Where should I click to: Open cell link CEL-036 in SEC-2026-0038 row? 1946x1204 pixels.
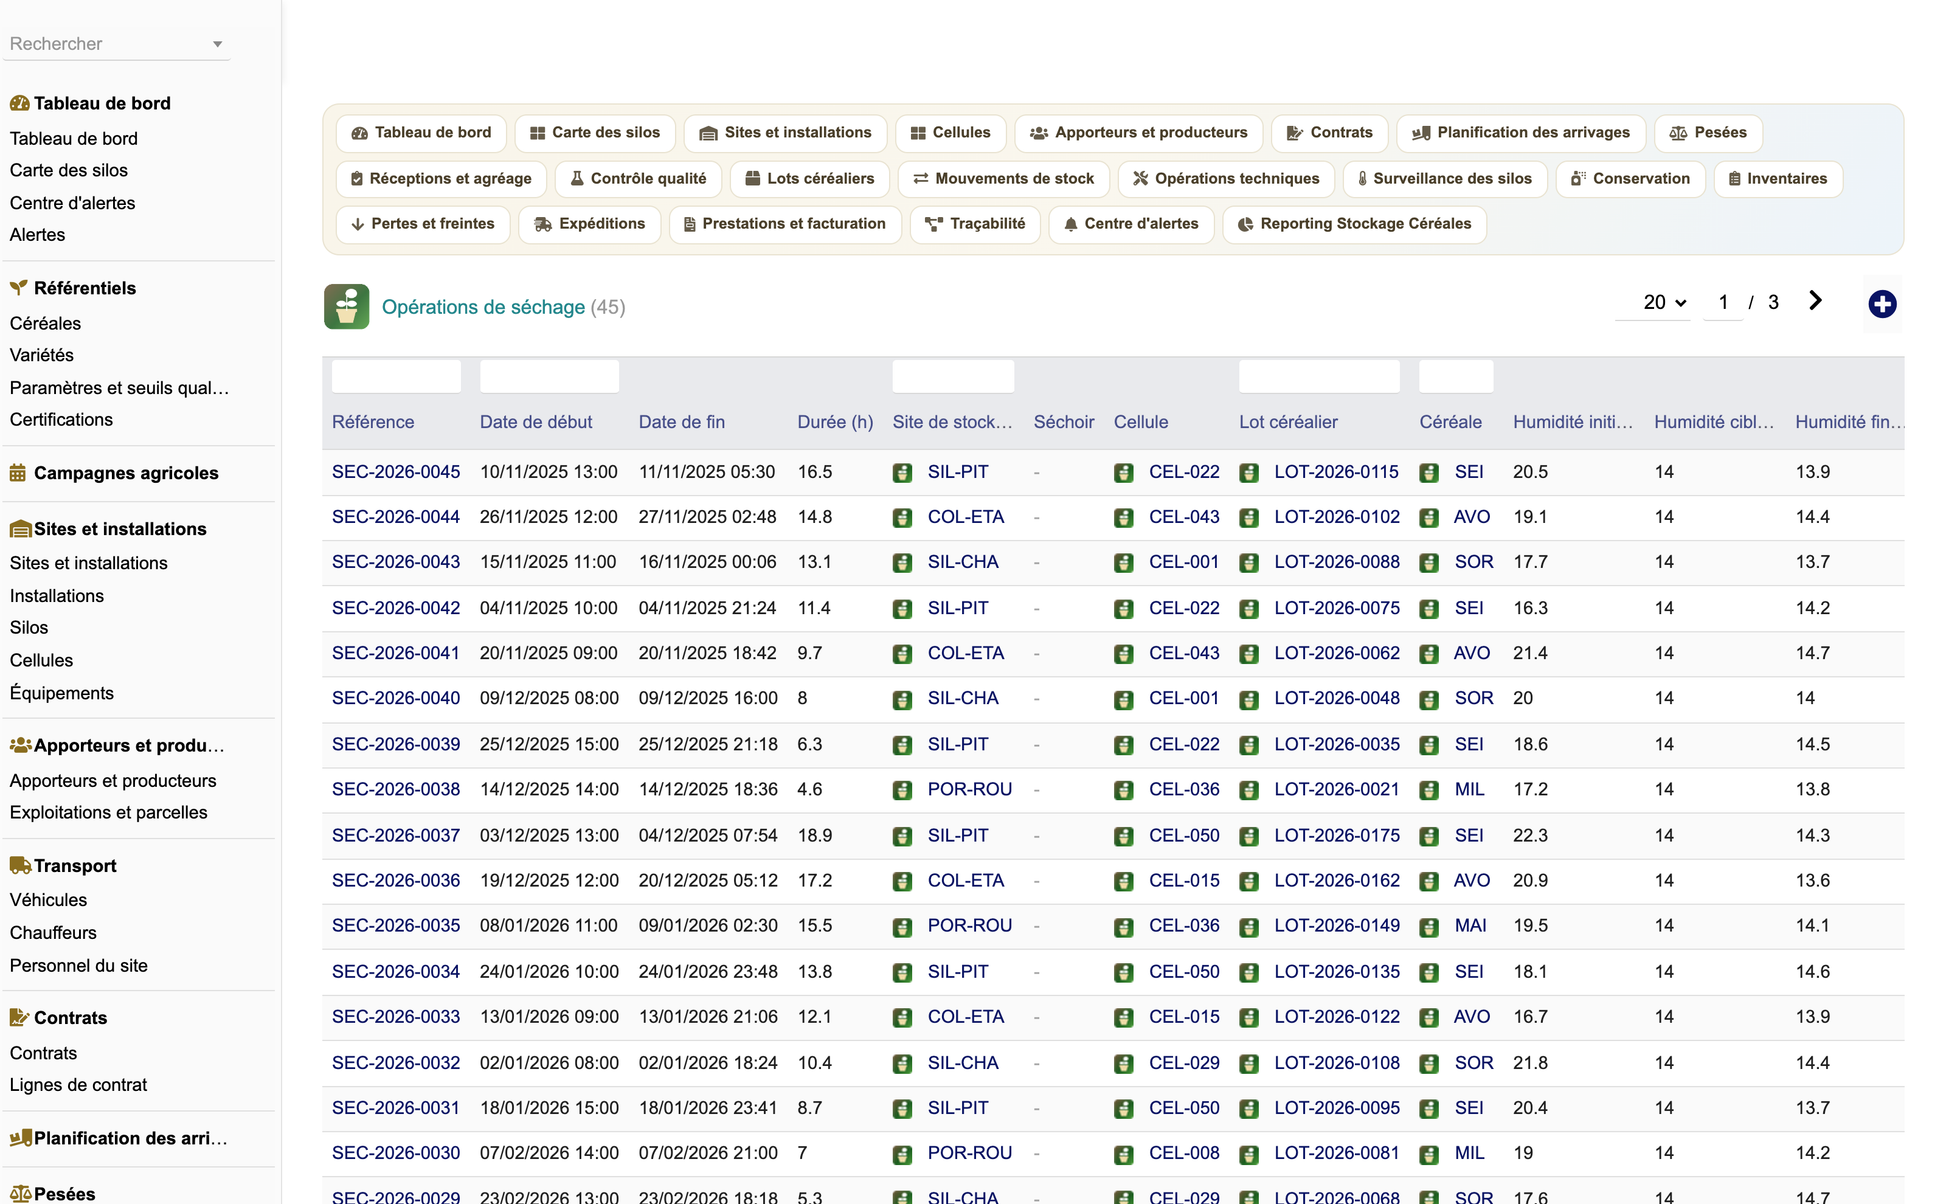point(1184,789)
